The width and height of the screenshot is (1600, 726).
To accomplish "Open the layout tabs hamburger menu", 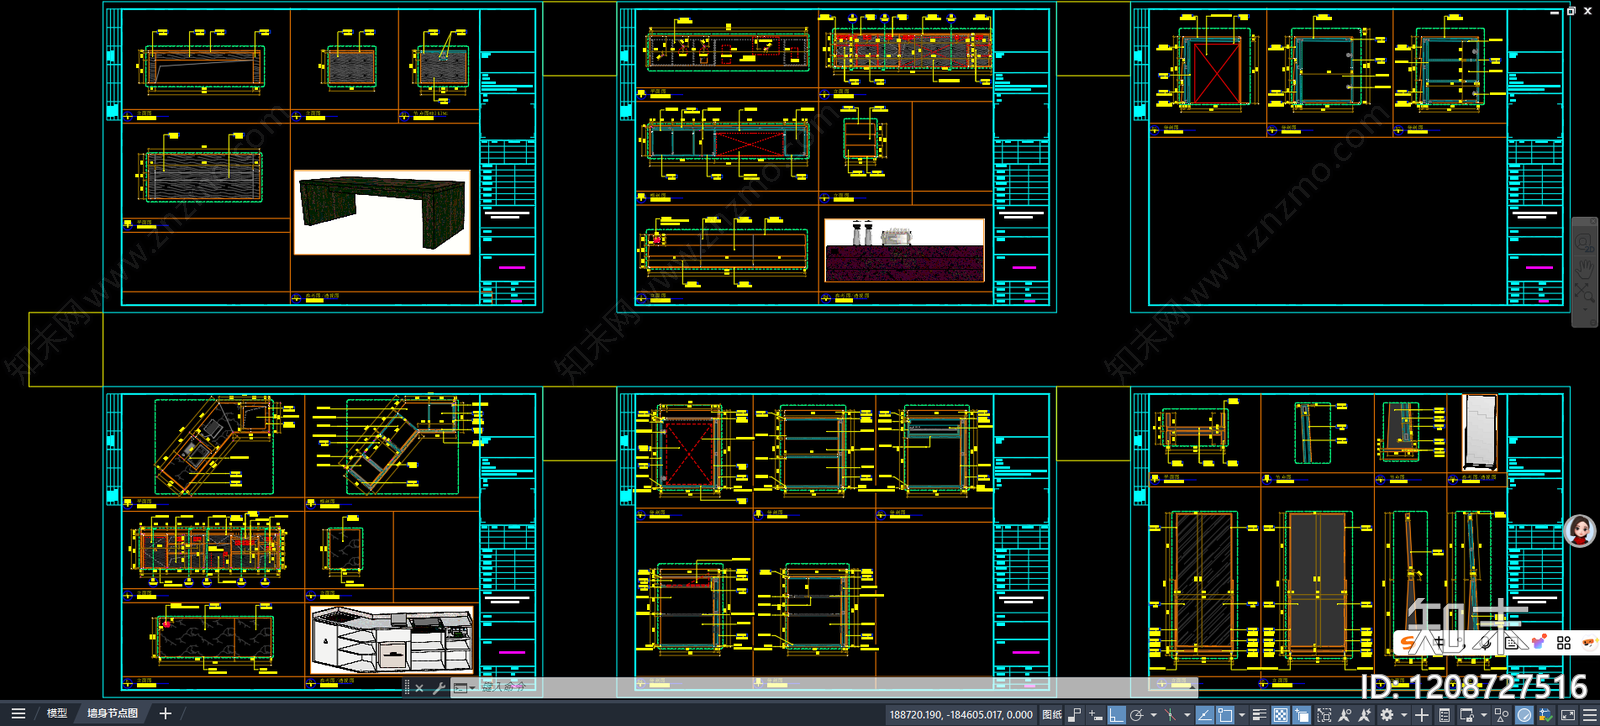I will pos(18,714).
